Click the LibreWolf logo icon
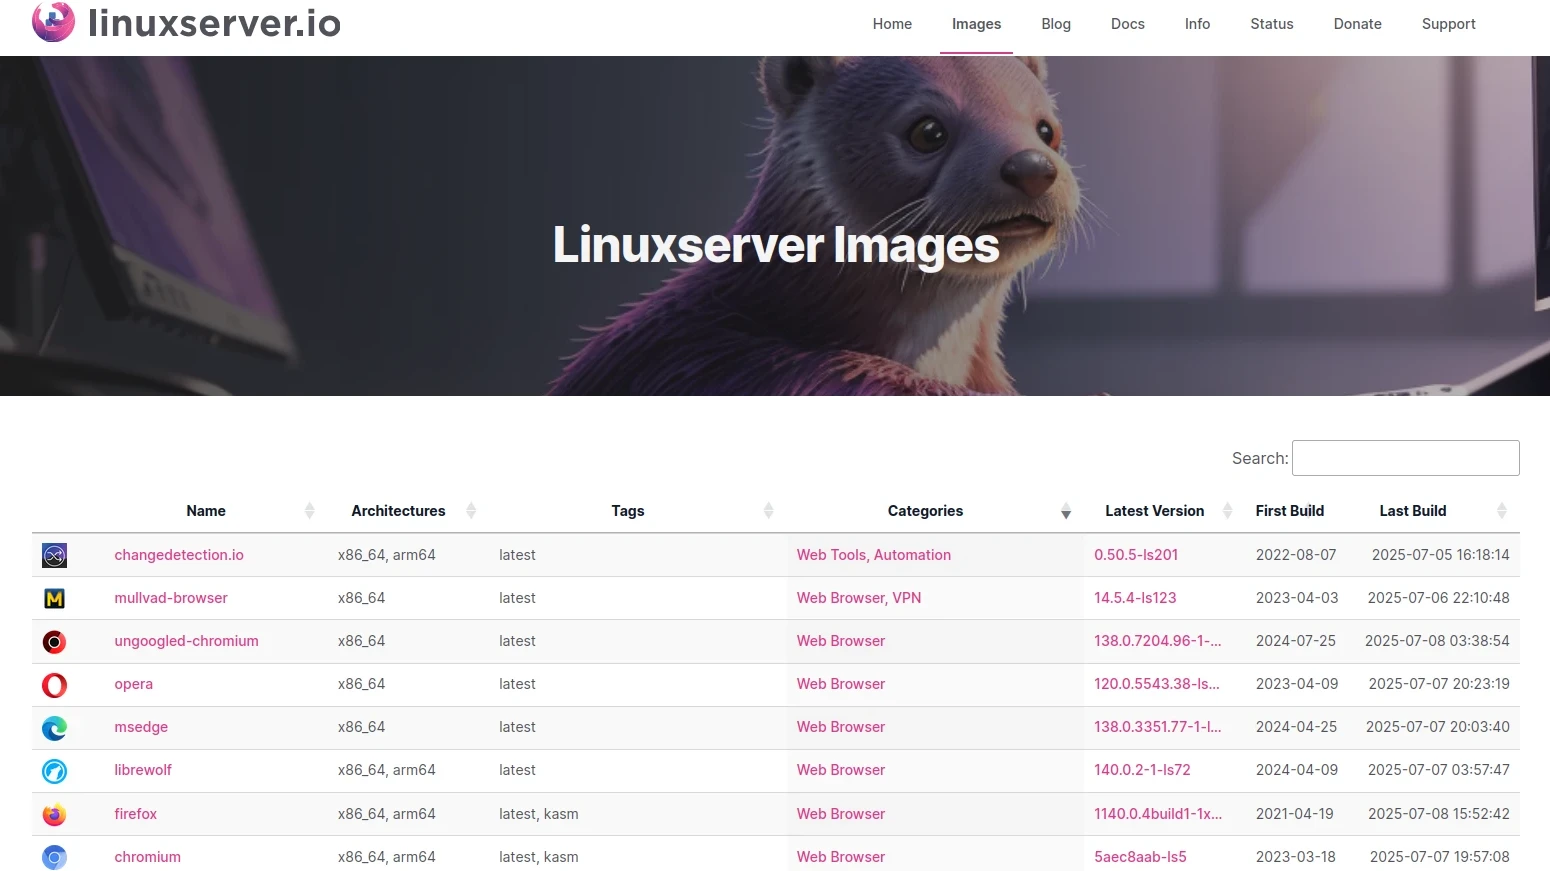 [55, 771]
